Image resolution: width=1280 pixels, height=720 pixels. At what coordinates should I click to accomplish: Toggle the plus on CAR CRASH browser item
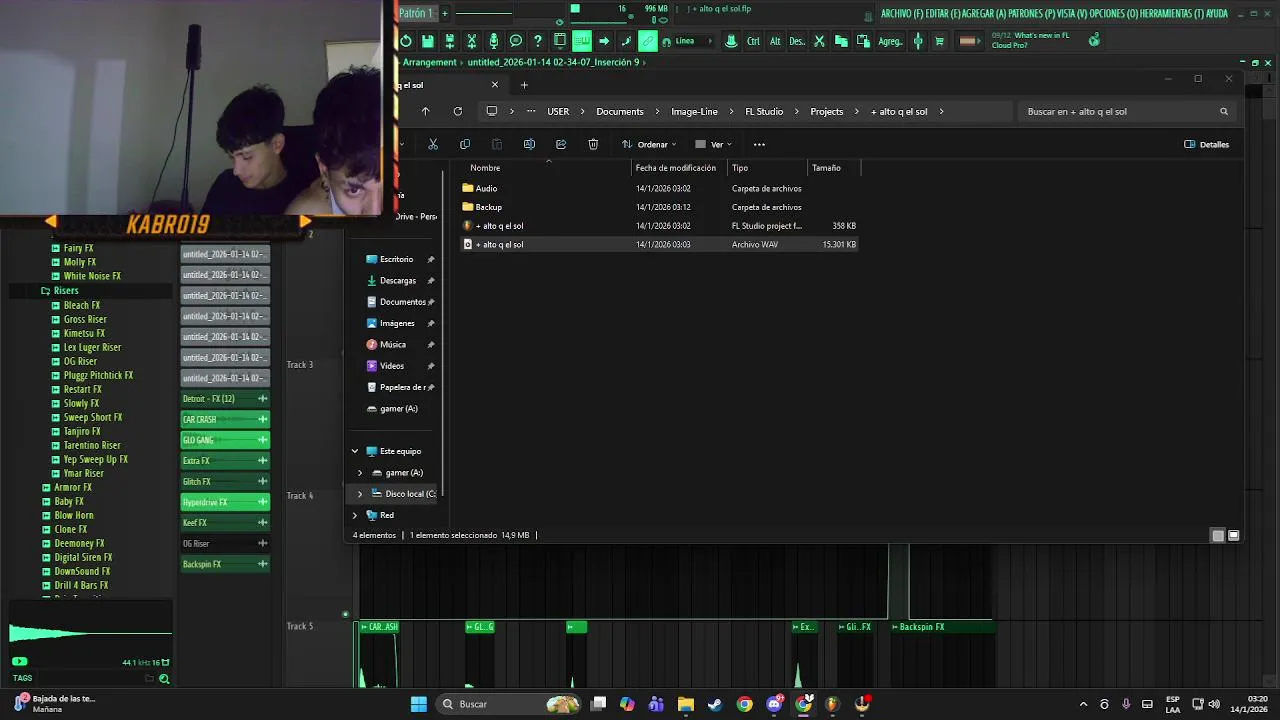tap(262, 419)
